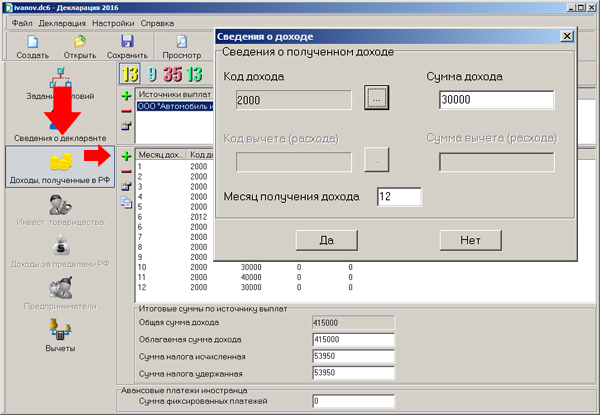Image resolution: width=600 pixels, height=415 pixels.
Task: Select the month 8 income row
Action: coord(174,247)
